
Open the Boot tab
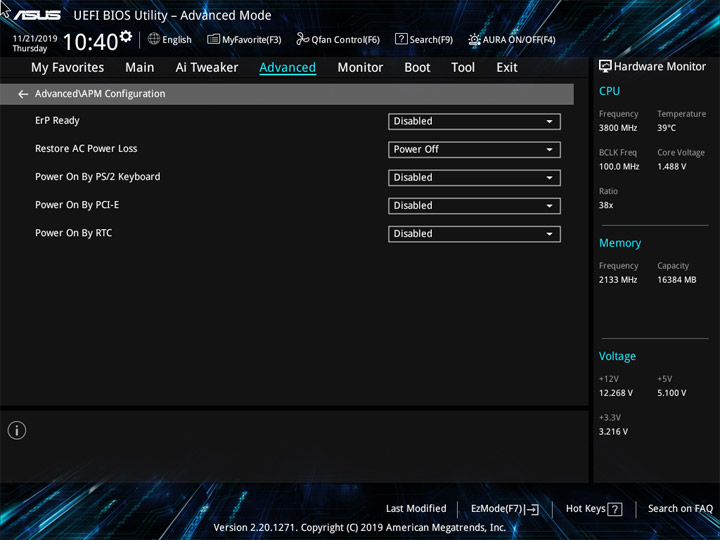point(417,68)
